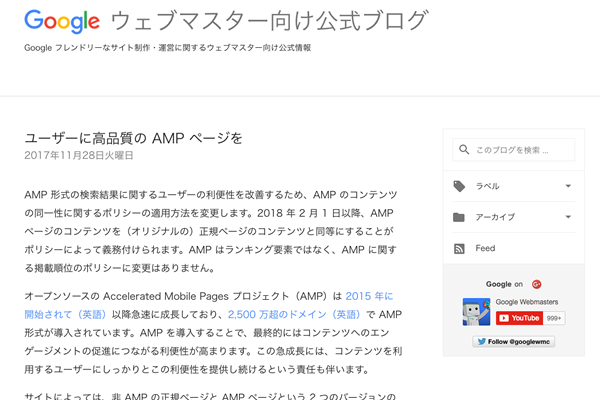Open the Feed link
The image size is (600, 400).
[x=485, y=248]
